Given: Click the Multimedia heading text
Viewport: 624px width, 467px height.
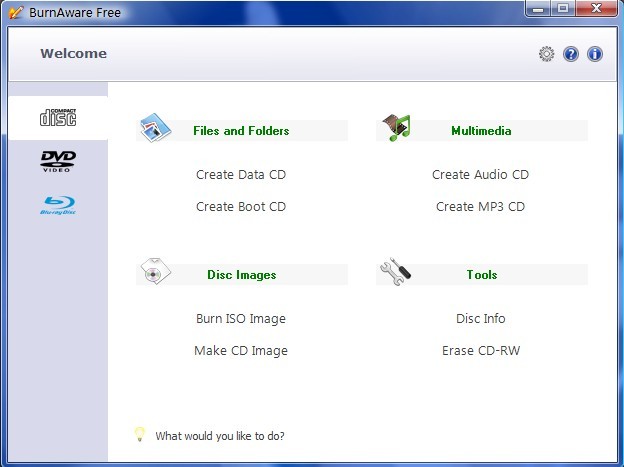Looking at the screenshot, I should 481,131.
